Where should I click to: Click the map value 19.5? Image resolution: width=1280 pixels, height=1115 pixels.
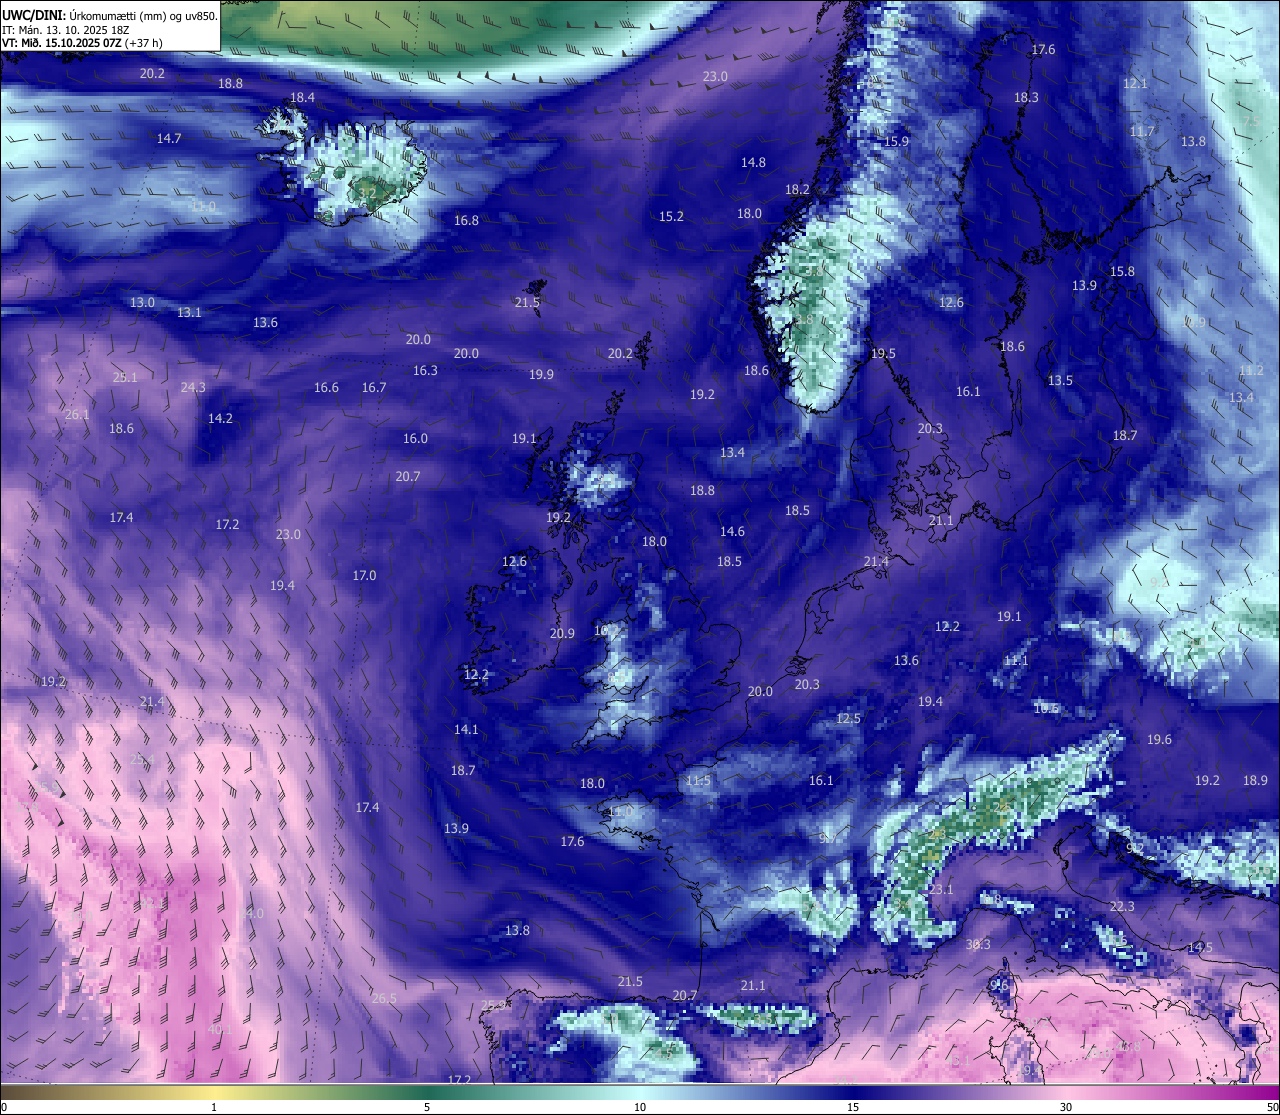coord(883,353)
